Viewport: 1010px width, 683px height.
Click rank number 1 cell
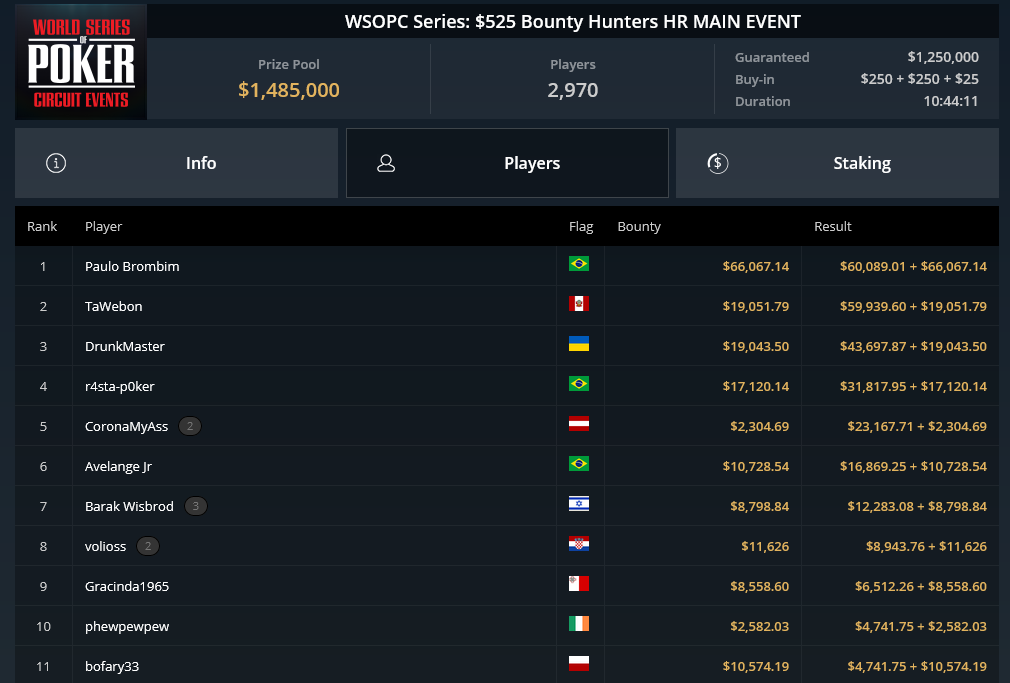click(x=43, y=266)
